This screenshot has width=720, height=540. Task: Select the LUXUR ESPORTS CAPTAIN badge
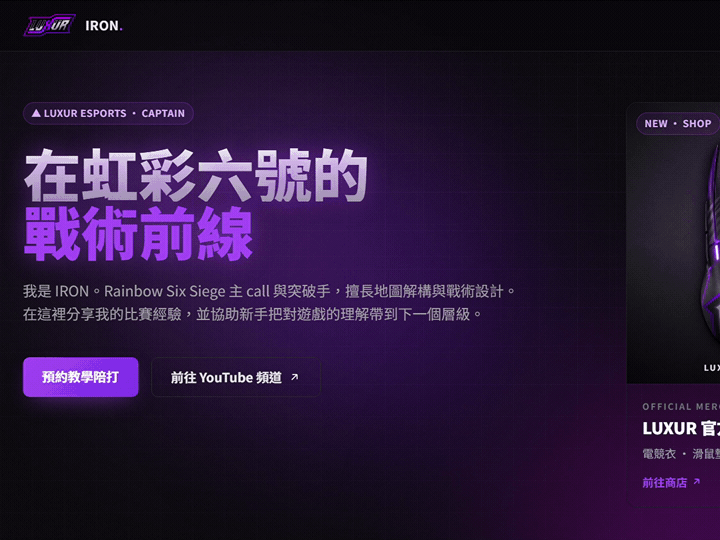pyautogui.click(x=108, y=113)
